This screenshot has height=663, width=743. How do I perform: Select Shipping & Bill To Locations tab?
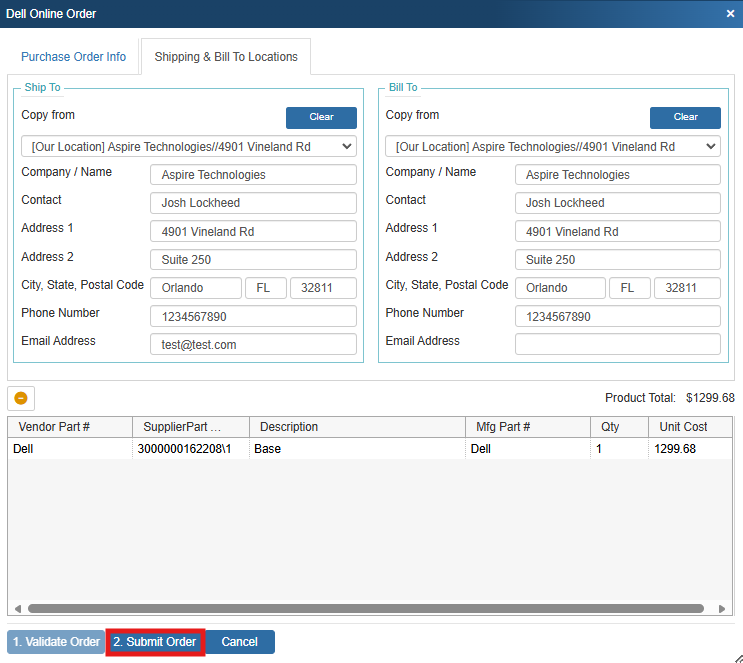(x=226, y=57)
